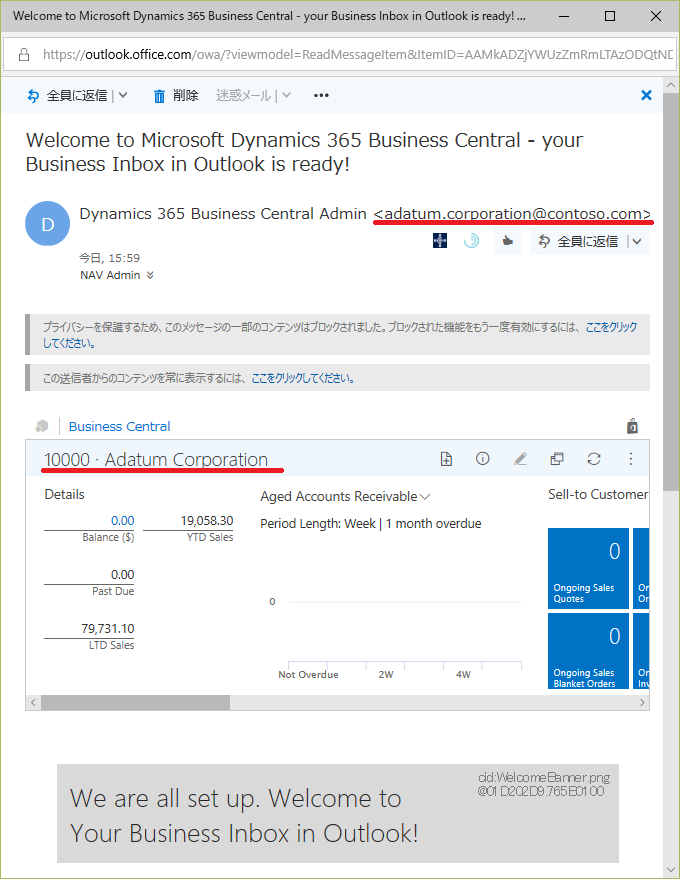Click the 79,731.10 LTD Sales value
This screenshot has width=680, height=879.
(x=108, y=629)
